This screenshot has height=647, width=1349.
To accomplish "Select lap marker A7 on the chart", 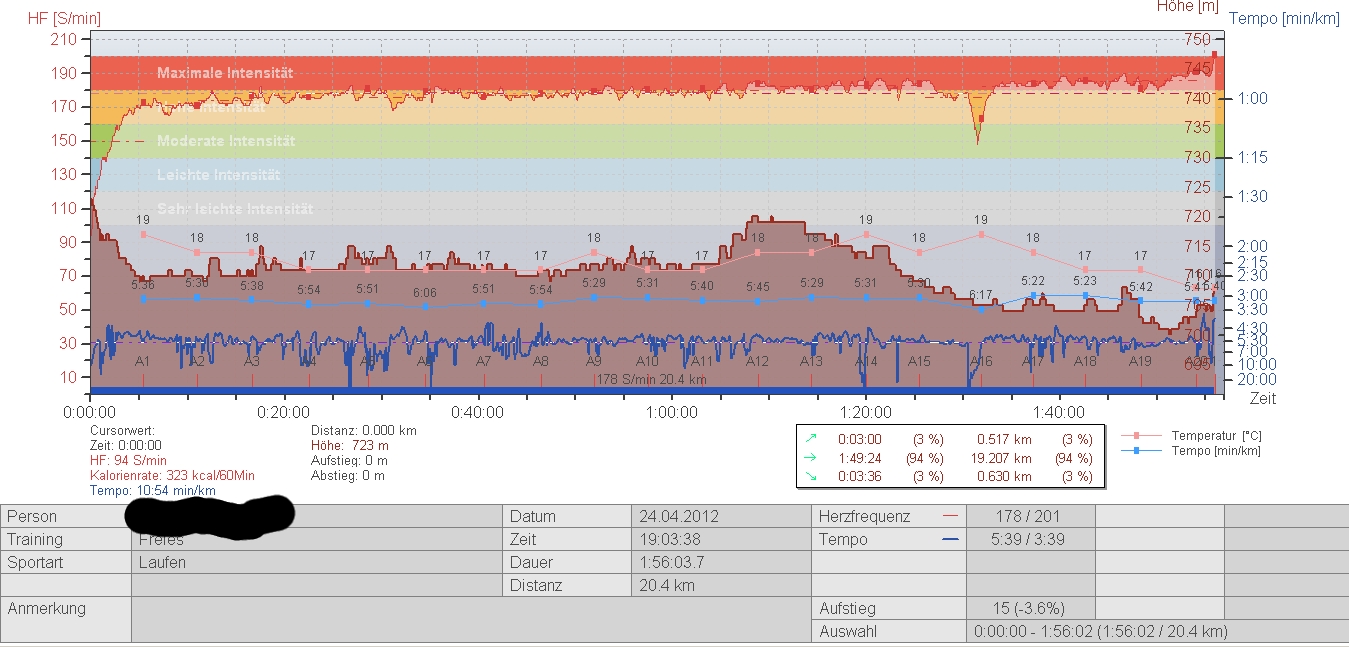I will coord(484,361).
